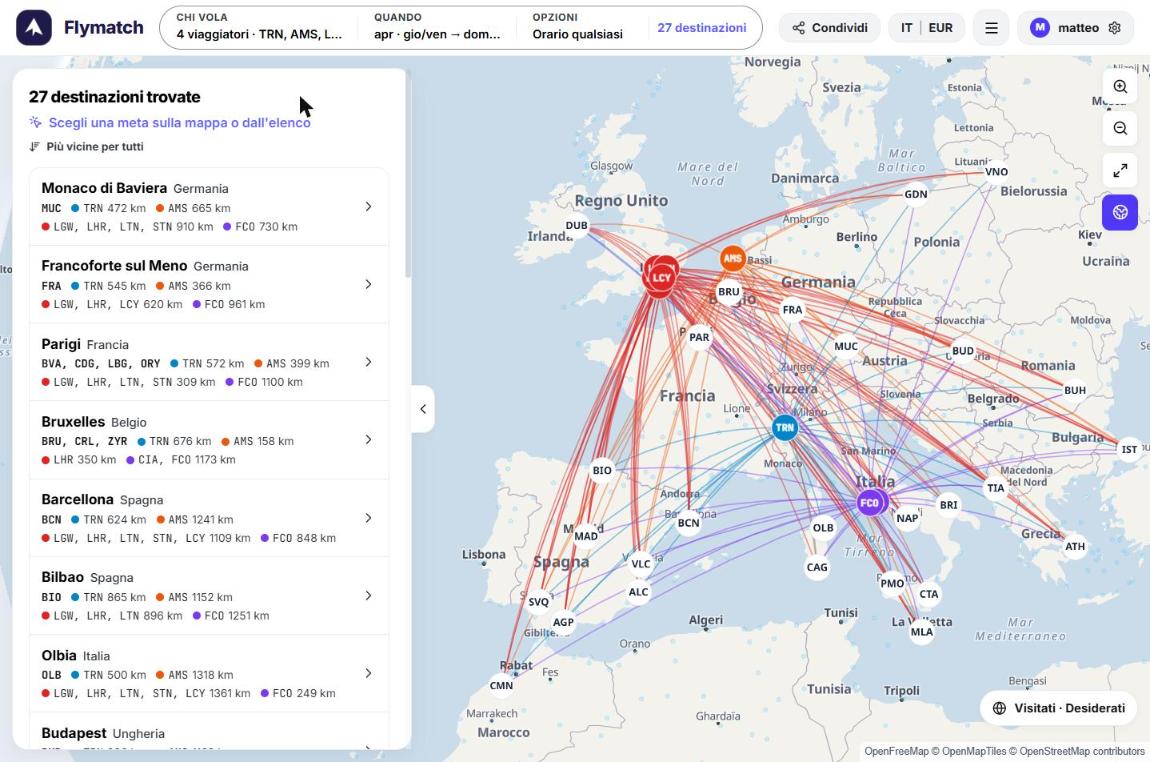Expand the Bilbao result chevron

(x=368, y=596)
